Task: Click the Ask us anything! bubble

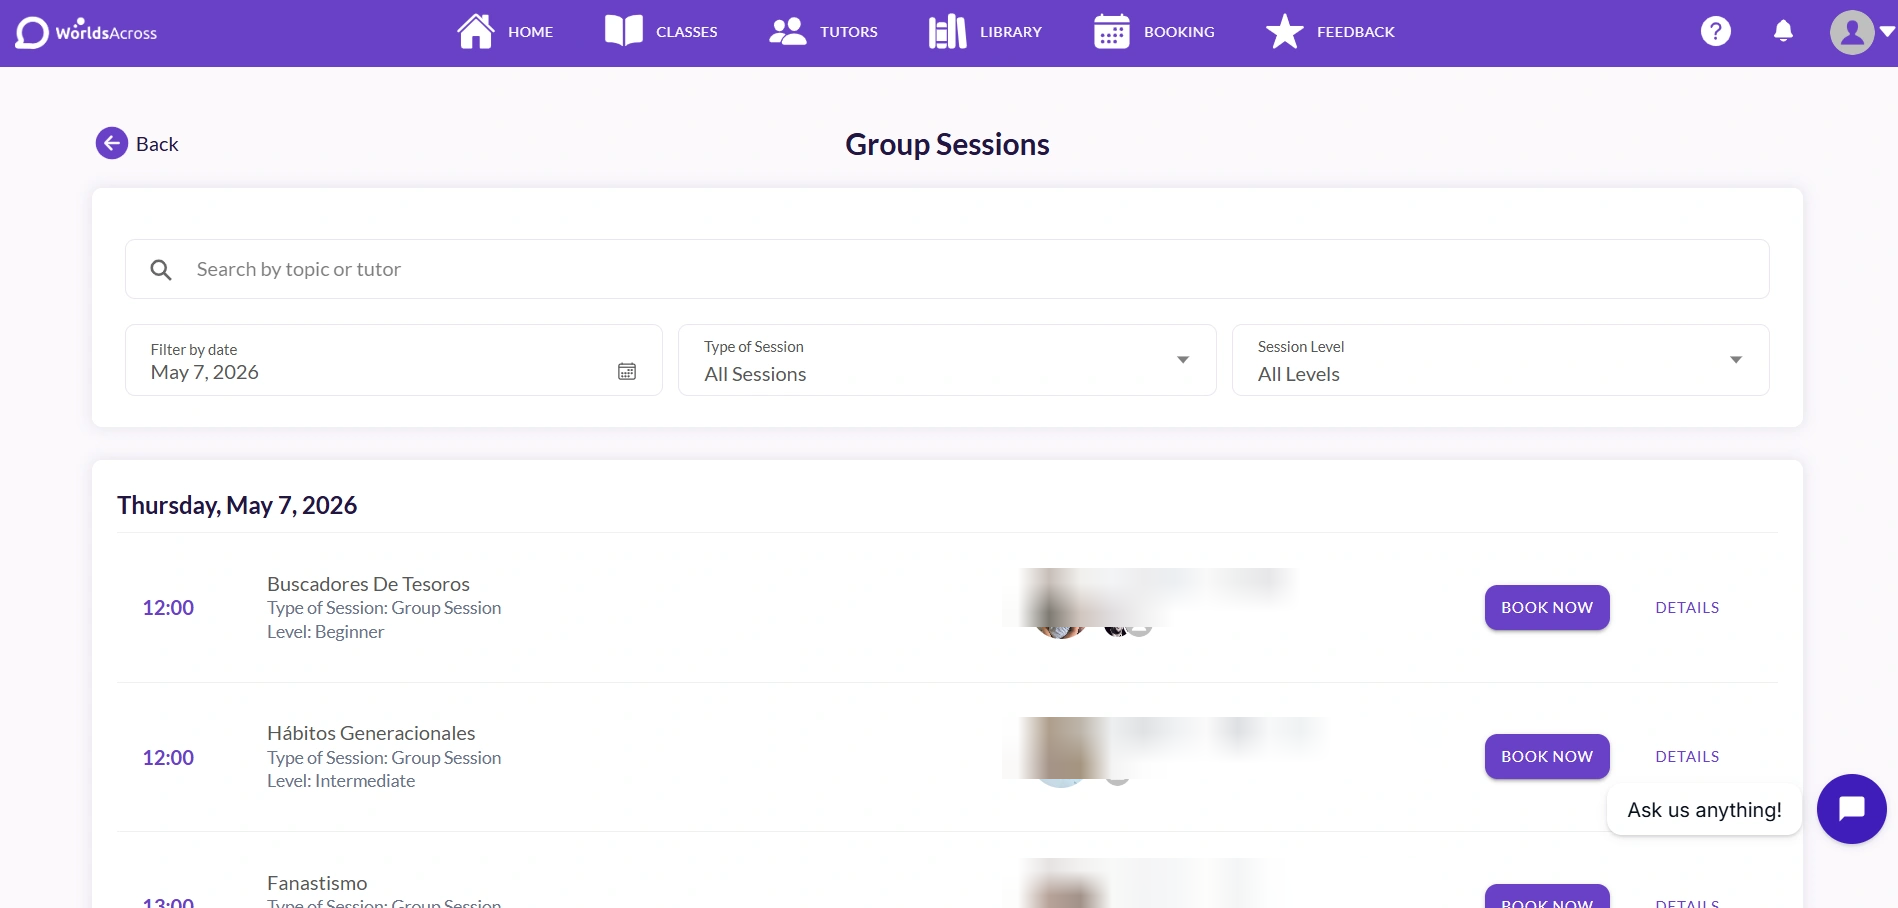Action: [1704, 810]
